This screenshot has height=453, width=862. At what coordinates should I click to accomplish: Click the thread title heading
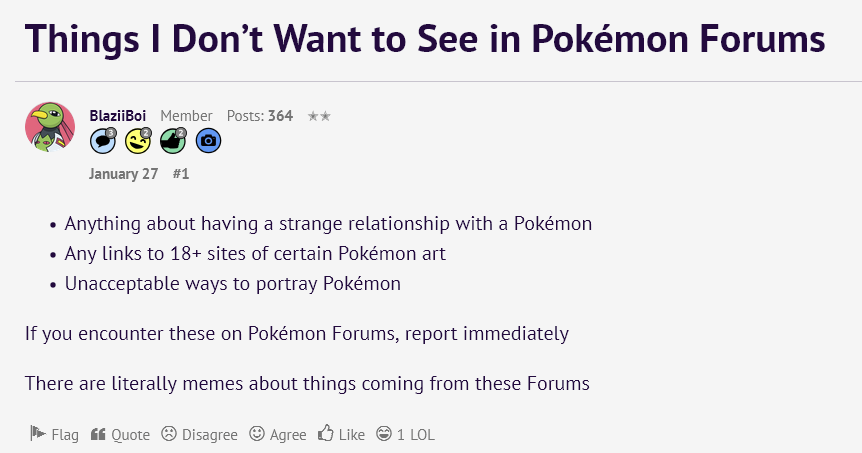[425, 38]
